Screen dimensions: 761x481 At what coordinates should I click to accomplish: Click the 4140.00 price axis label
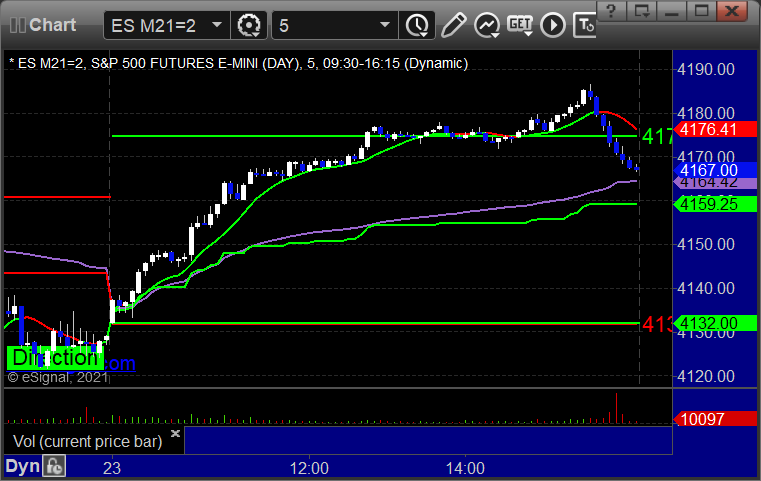click(x=706, y=288)
